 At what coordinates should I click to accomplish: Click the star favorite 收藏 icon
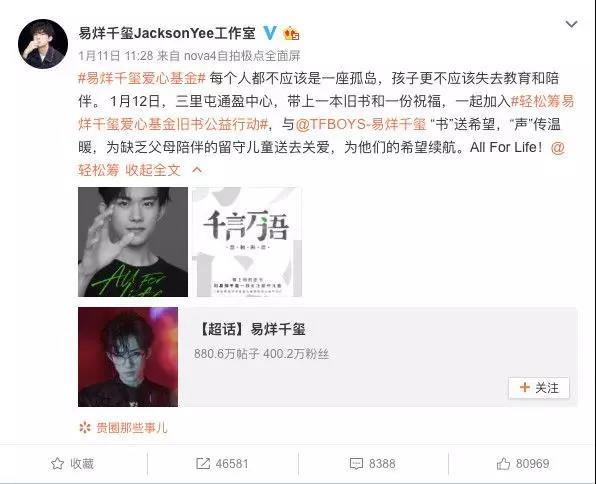(x=57, y=463)
